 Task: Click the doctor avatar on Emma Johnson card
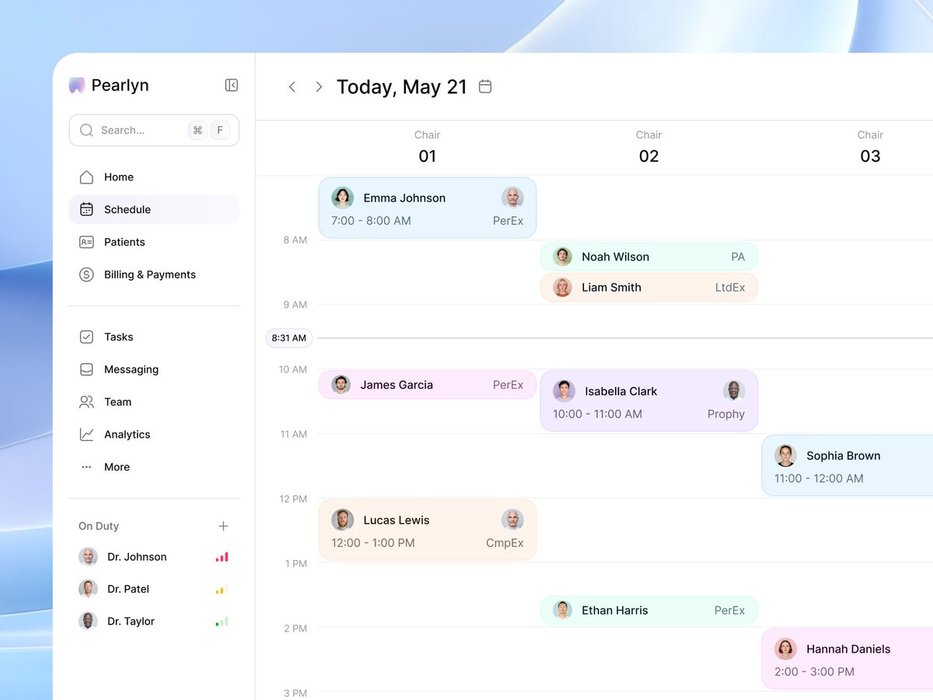pyautogui.click(x=512, y=197)
